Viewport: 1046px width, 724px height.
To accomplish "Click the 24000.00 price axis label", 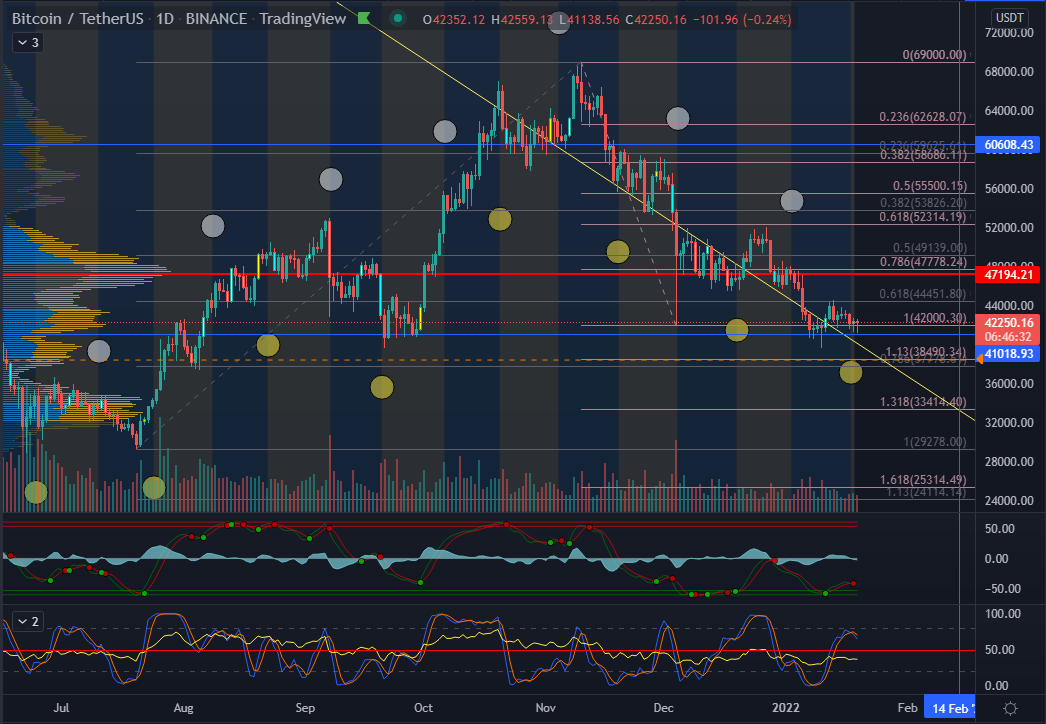I will point(1009,500).
